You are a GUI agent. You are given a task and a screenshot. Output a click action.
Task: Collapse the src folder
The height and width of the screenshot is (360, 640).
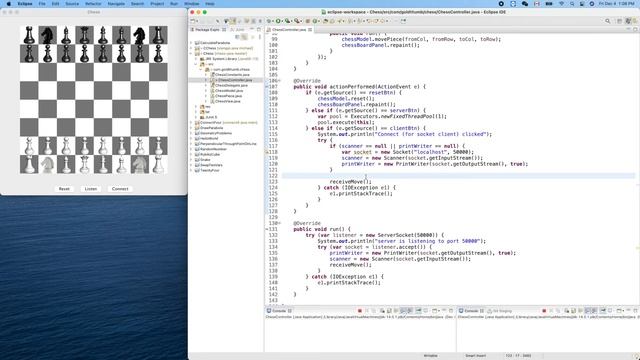tap(196, 64)
